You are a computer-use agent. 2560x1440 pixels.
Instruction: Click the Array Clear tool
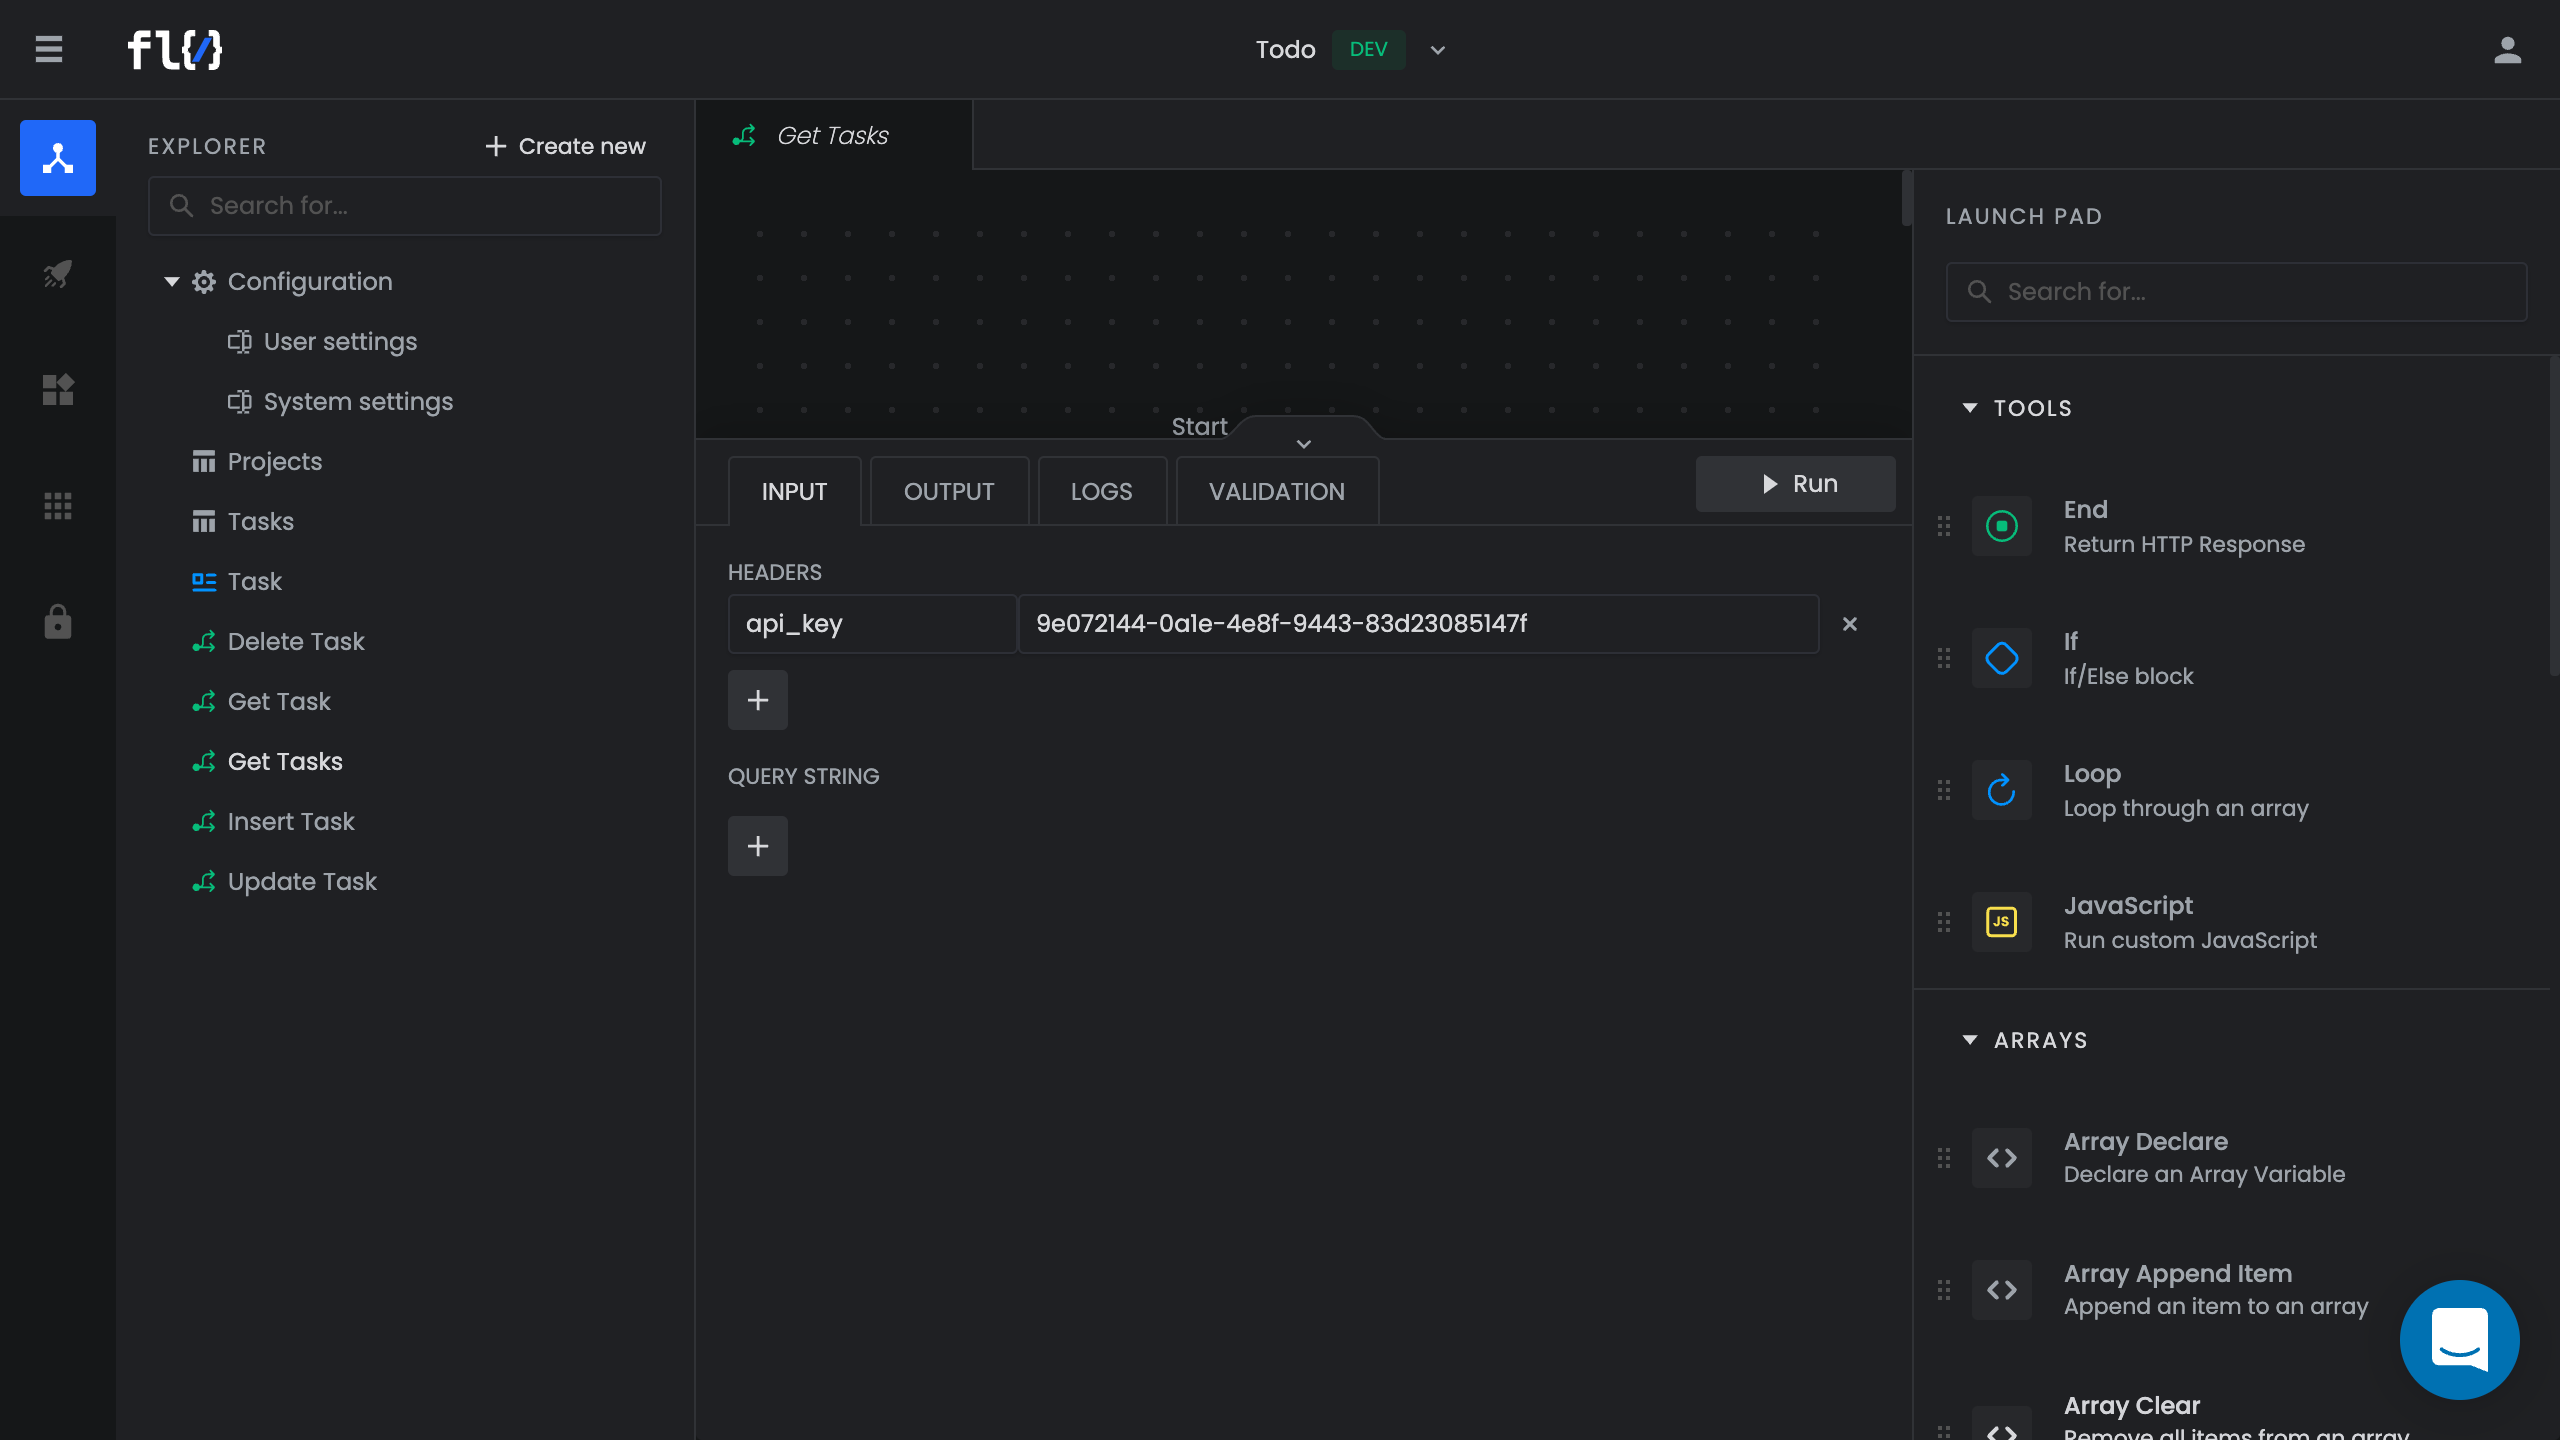2236,1416
